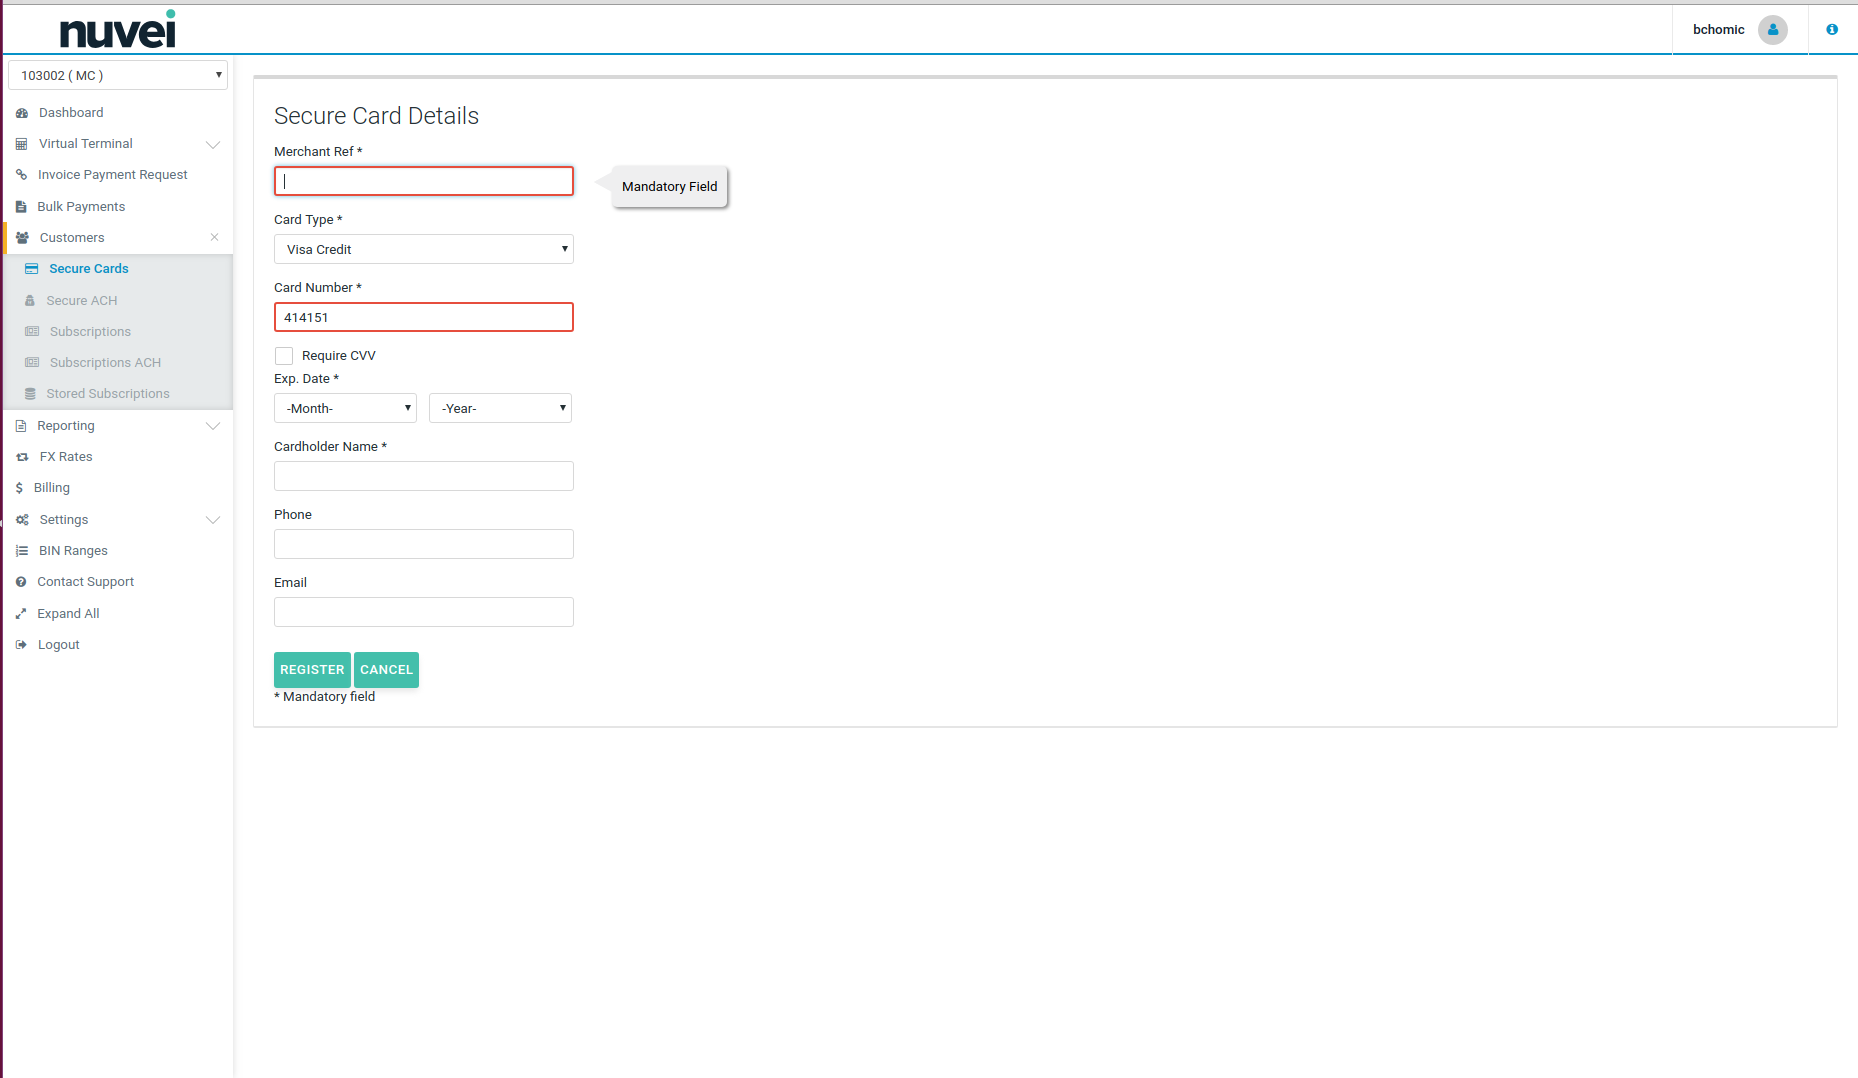Open the expiry Year dropdown
1858x1078 pixels.
[500, 408]
